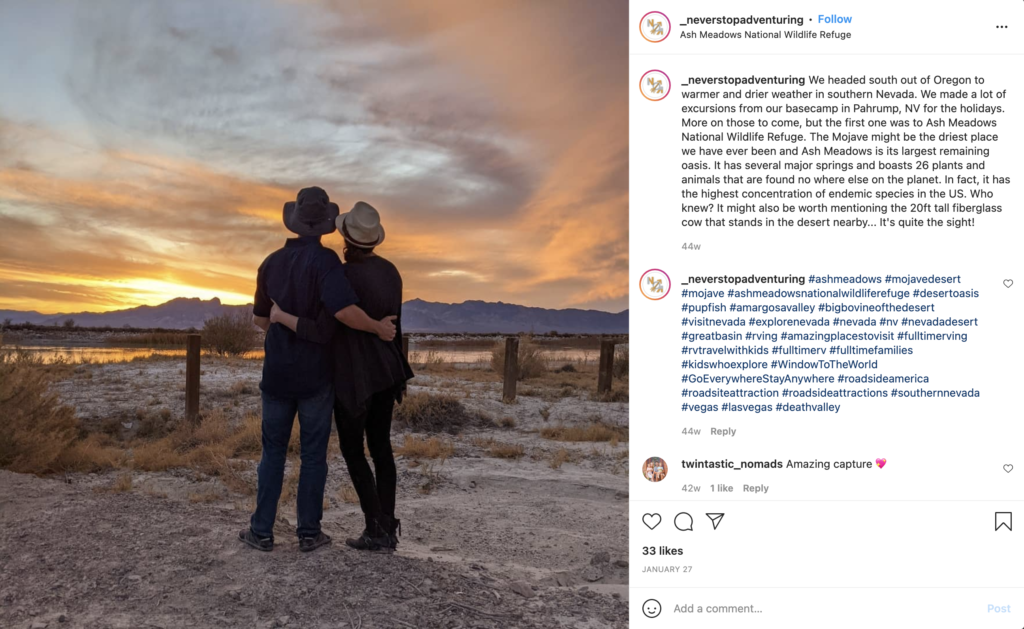Viewport: 1024px width, 629px height.
Task: Open the three-dot more options menu
Action: pos(1001,27)
